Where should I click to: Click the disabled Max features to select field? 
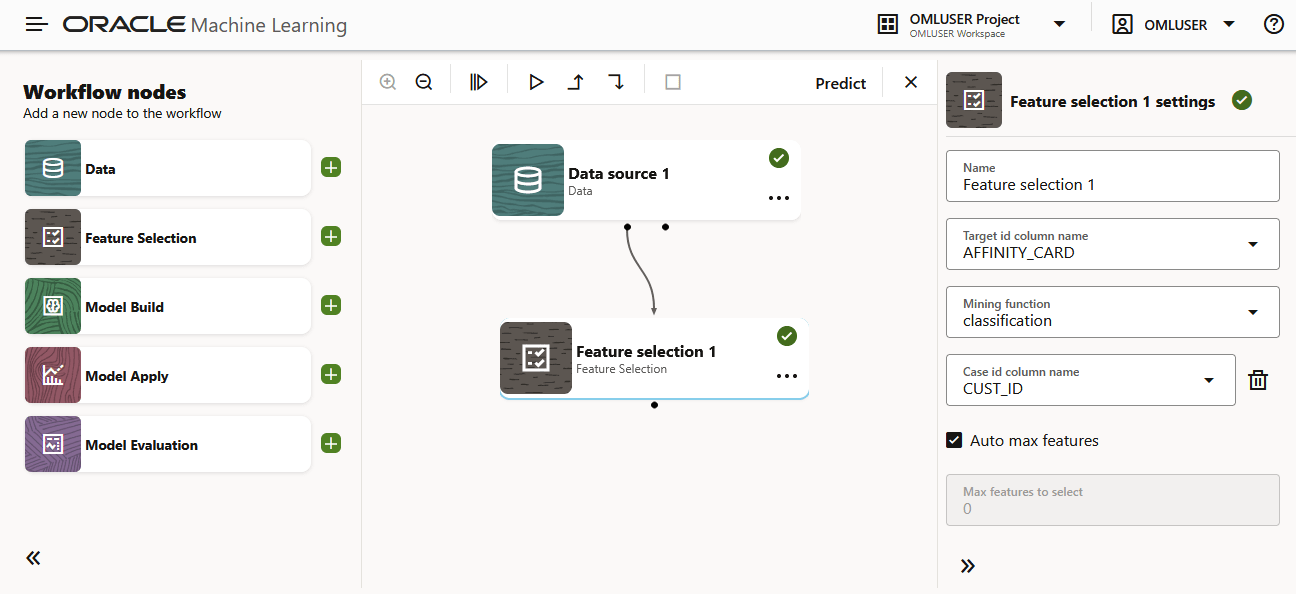(1113, 500)
